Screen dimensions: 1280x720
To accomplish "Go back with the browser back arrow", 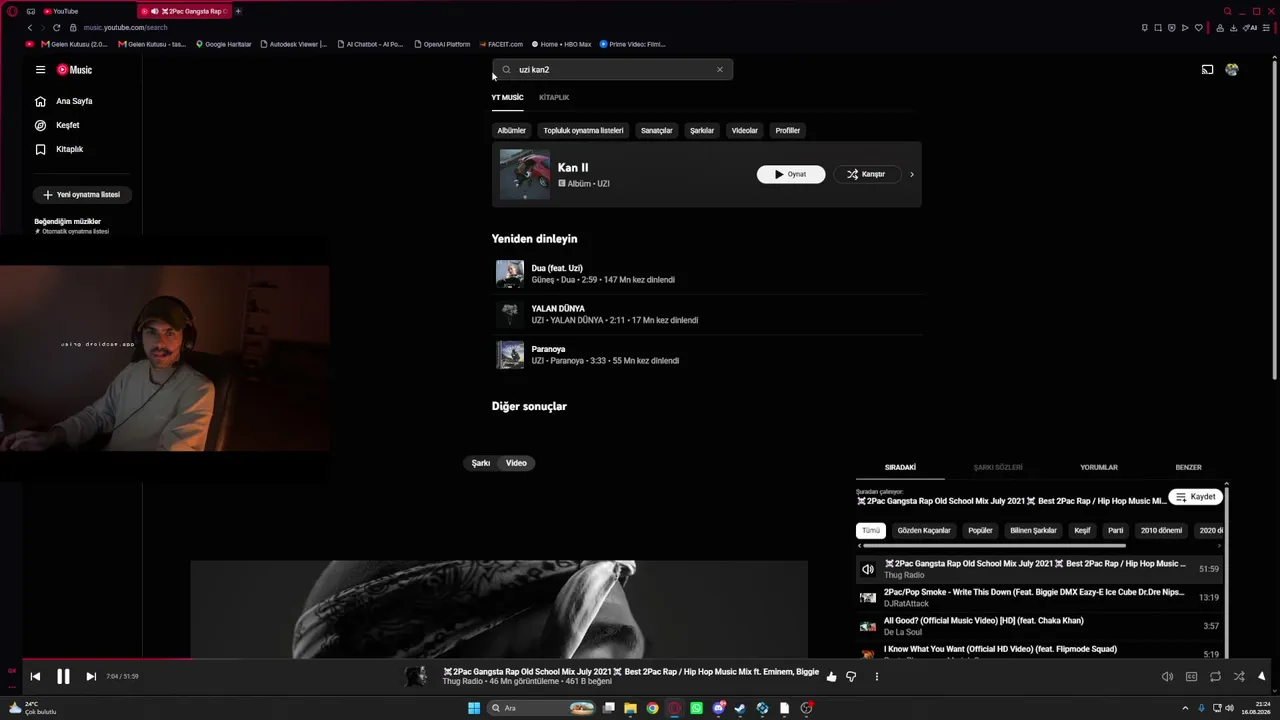I will coord(30,28).
